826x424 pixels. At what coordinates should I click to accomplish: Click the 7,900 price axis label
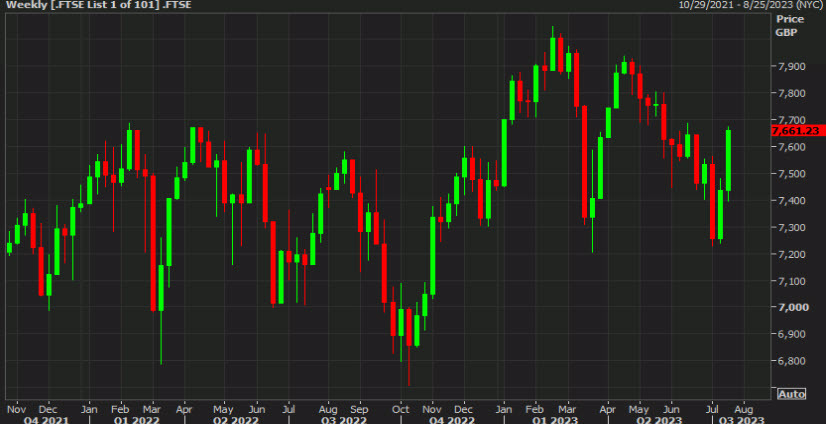click(x=791, y=66)
